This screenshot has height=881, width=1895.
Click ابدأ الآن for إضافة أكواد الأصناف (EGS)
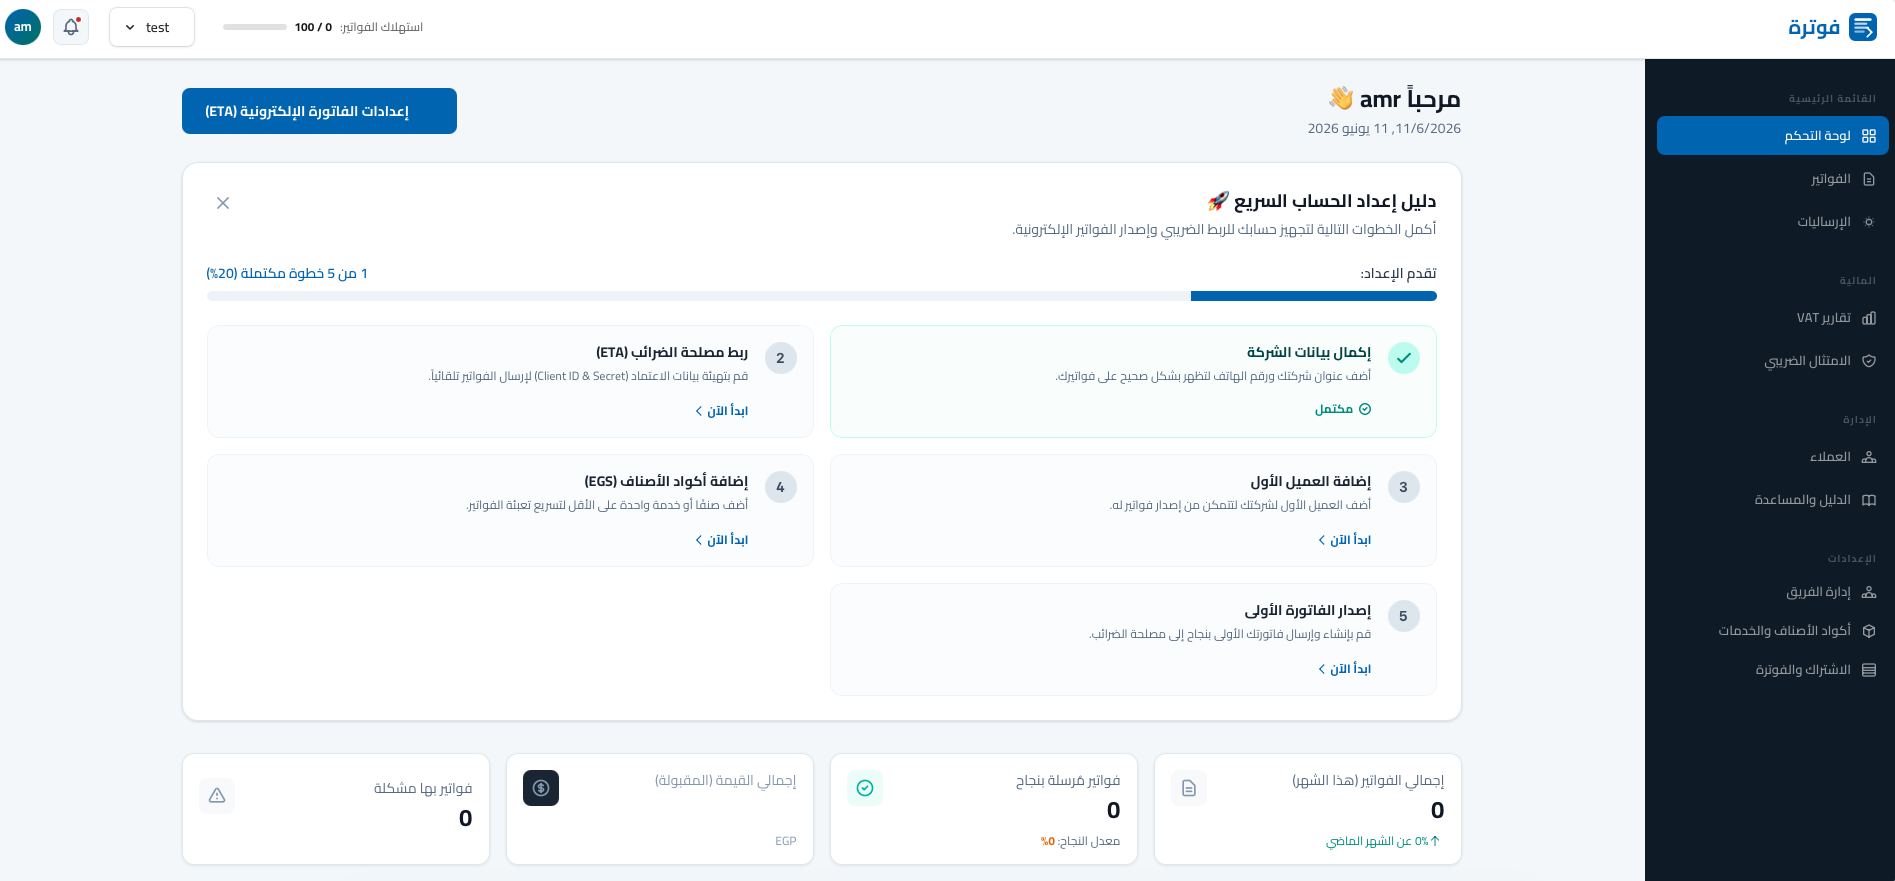click(x=722, y=540)
